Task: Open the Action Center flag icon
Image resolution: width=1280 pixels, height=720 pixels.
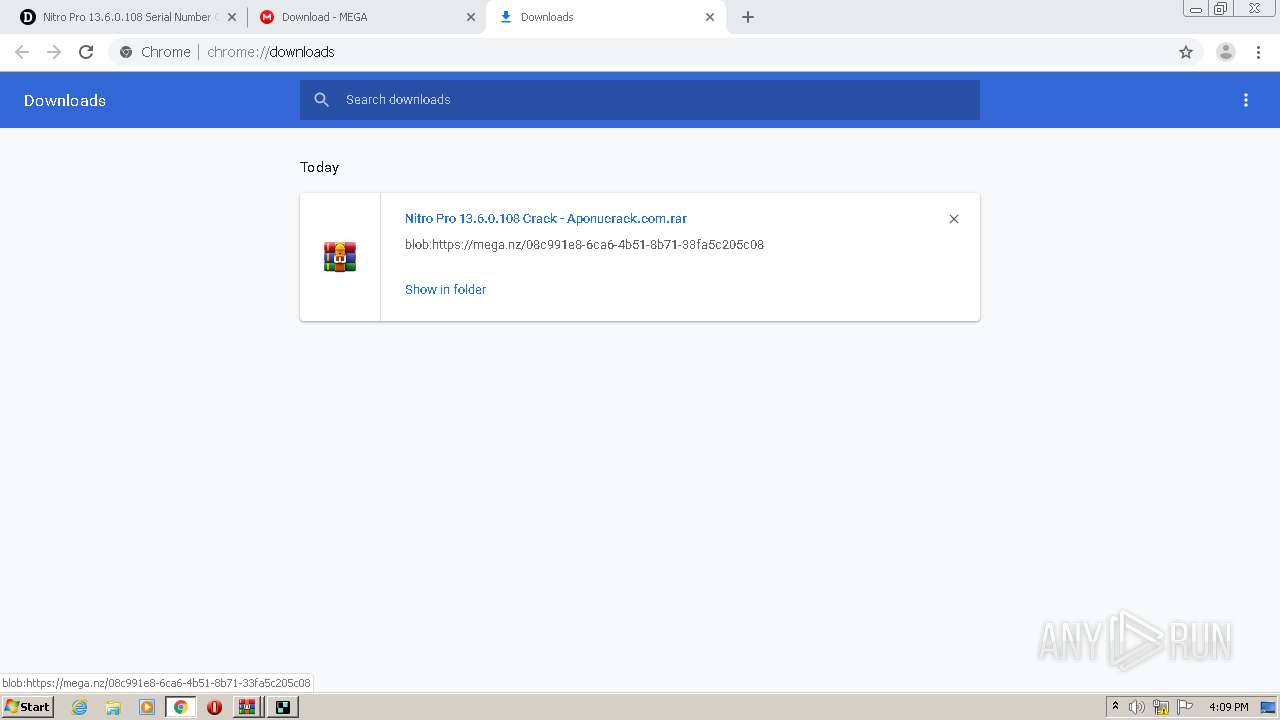Action: 1185,707
